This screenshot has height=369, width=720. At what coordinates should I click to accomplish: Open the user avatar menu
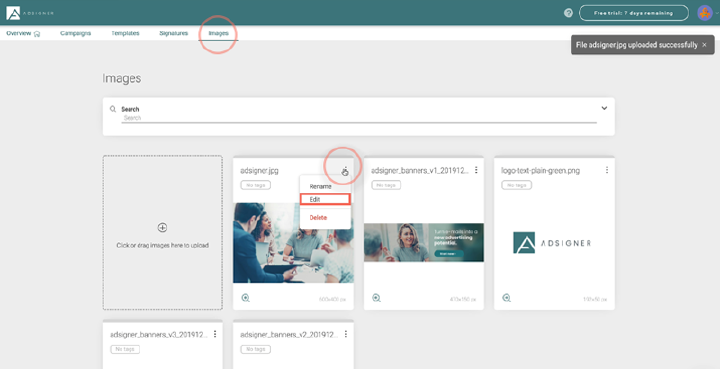tap(705, 13)
